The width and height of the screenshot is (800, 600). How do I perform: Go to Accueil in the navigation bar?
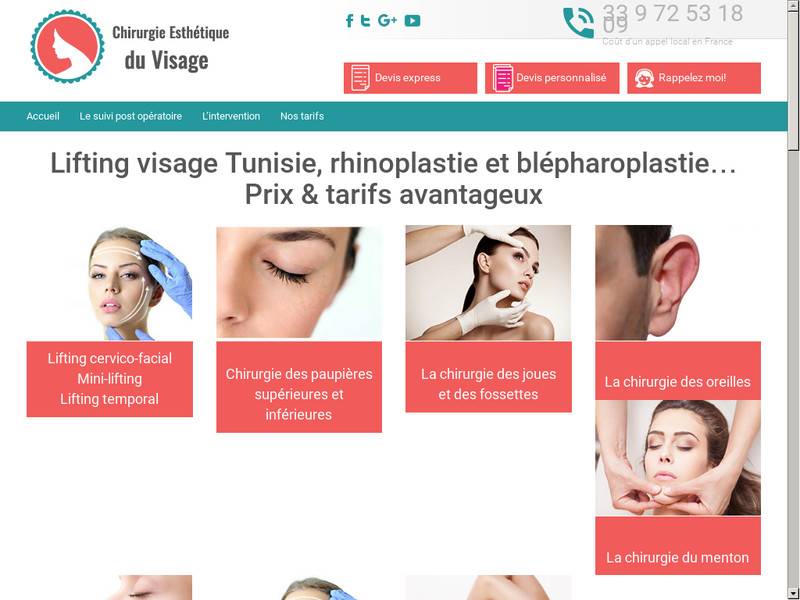click(43, 116)
